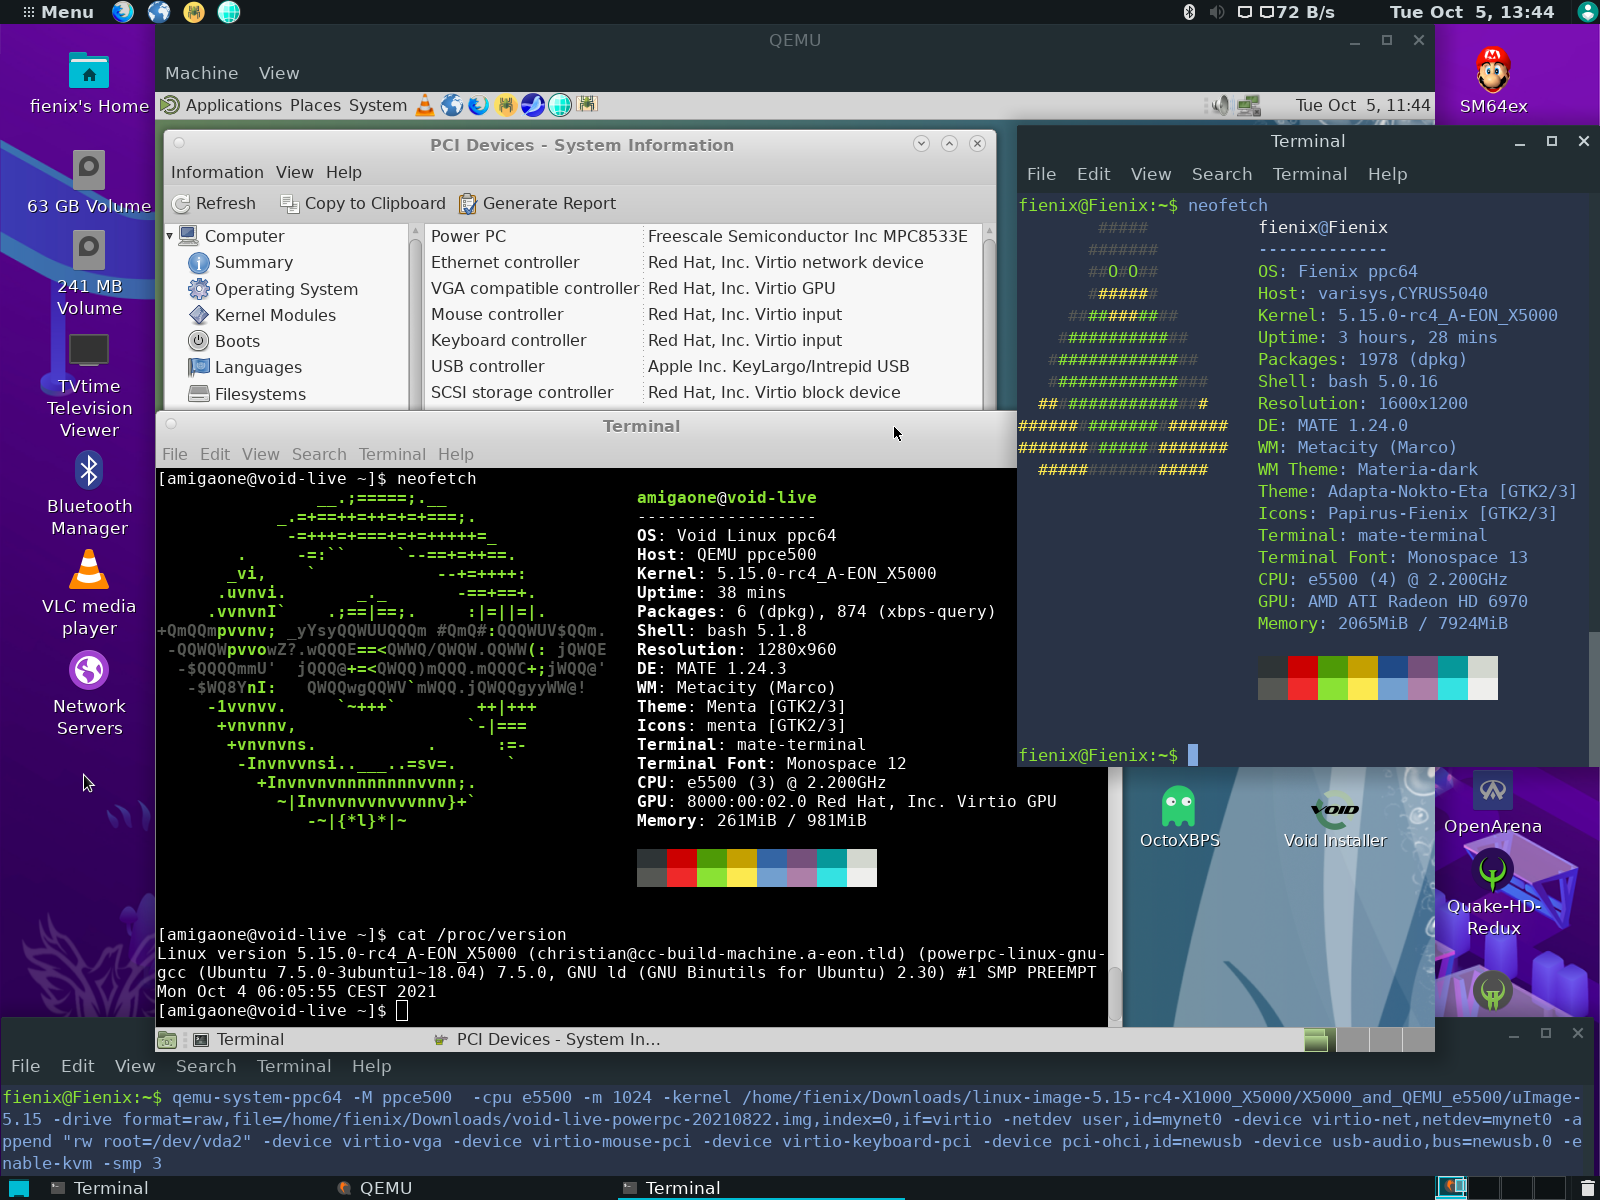The width and height of the screenshot is (1600, 1200).
Task: Switch to the second workspace in host pager
Action: coord(1483,1188)
